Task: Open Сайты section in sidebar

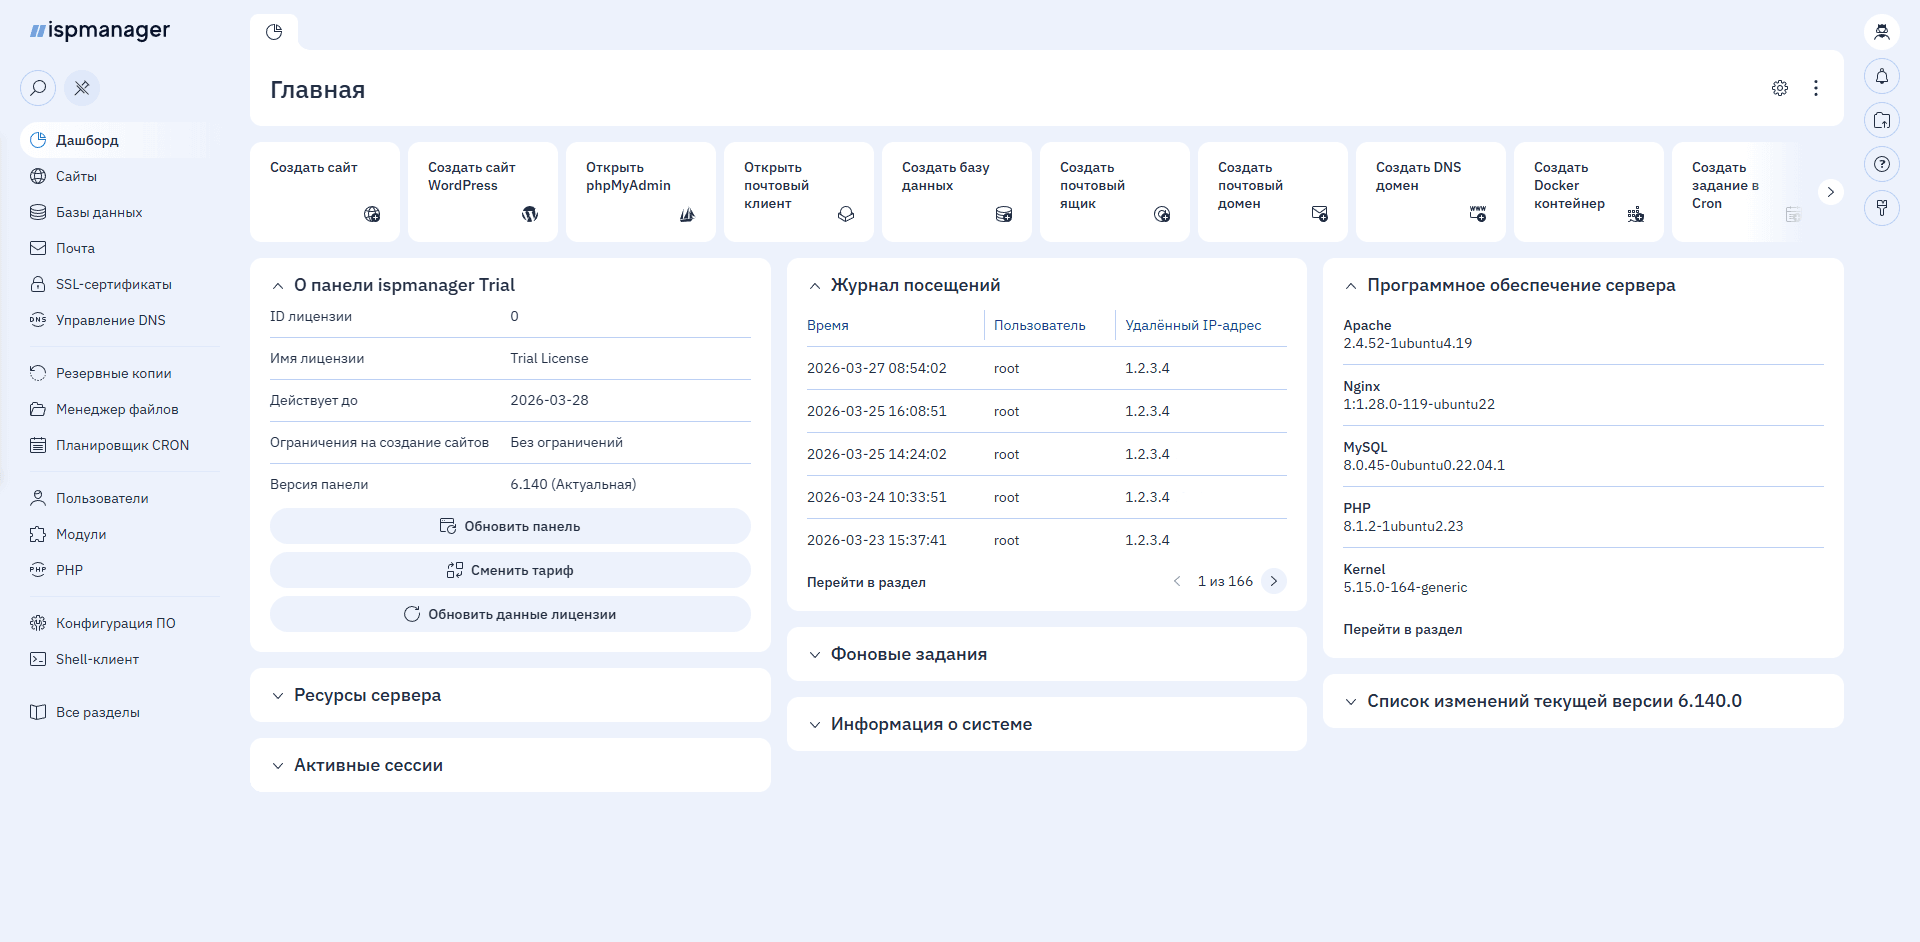Action: 113,176
